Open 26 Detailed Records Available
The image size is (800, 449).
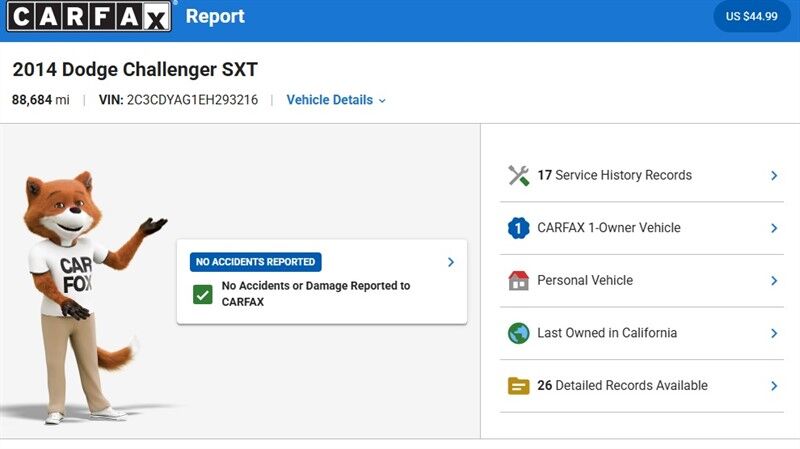tap(642, 386)
